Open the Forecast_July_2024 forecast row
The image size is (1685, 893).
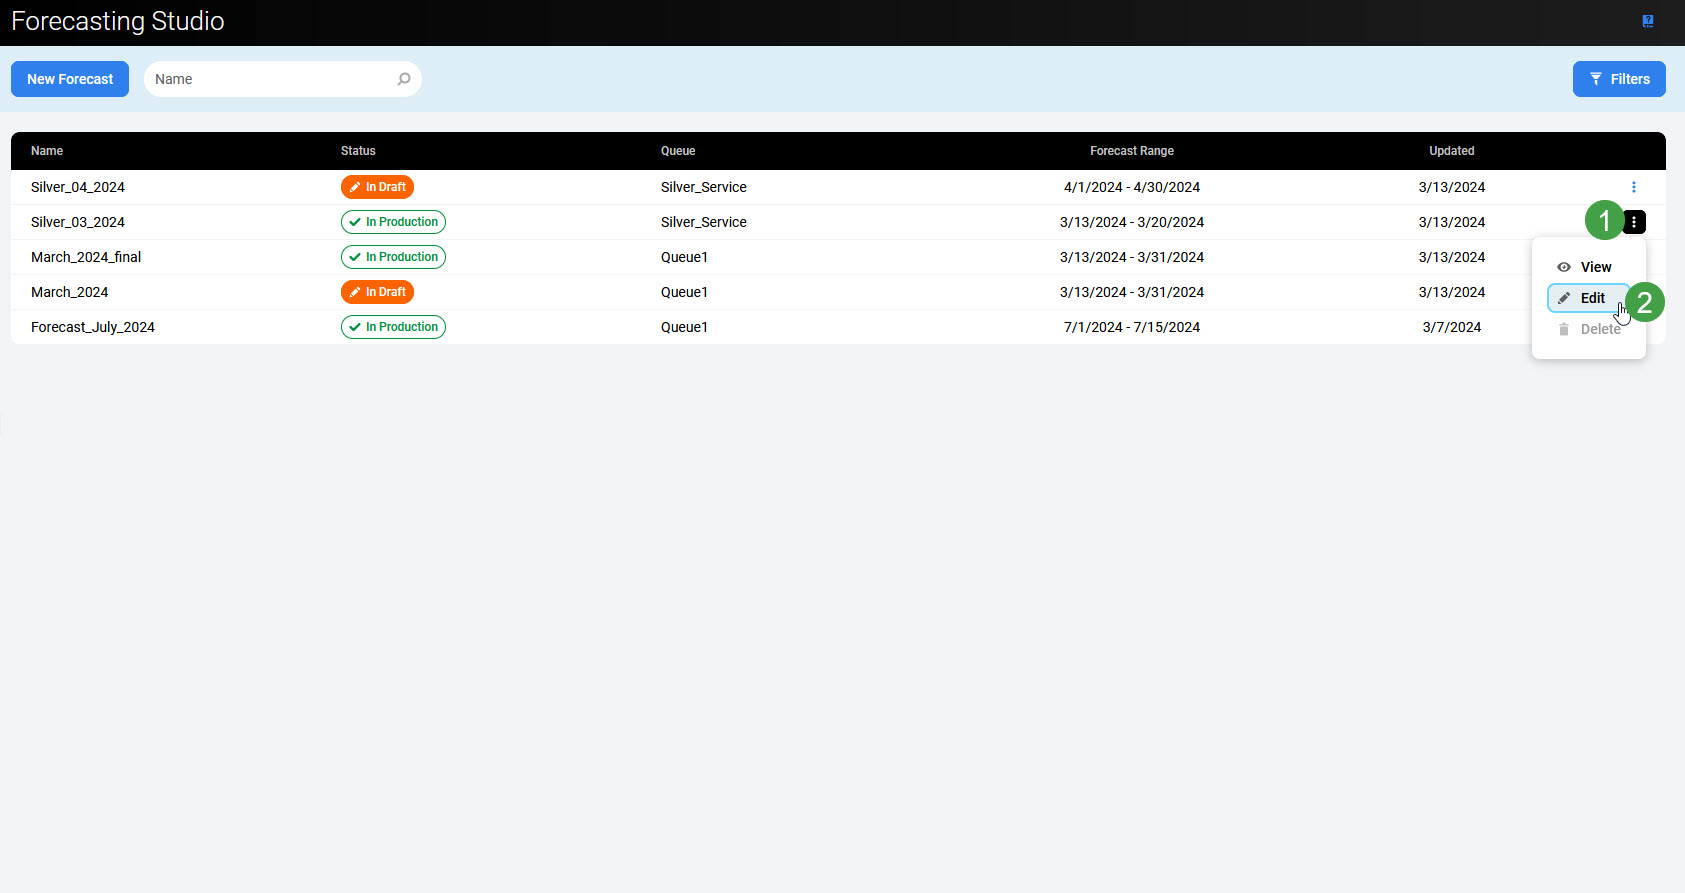pos(93,327)
